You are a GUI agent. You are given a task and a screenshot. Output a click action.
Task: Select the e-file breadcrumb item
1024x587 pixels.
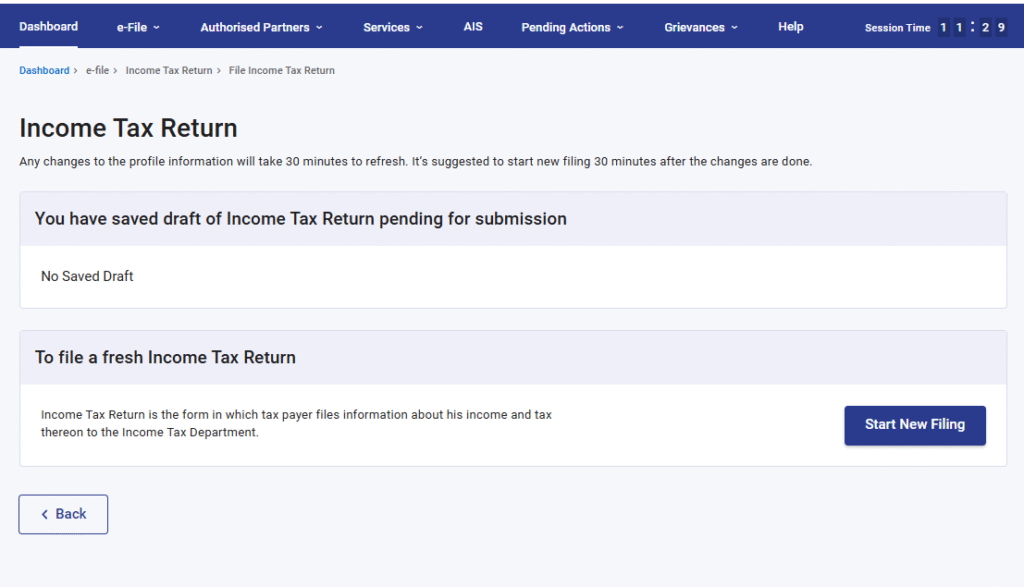click(x=97, y=71)
